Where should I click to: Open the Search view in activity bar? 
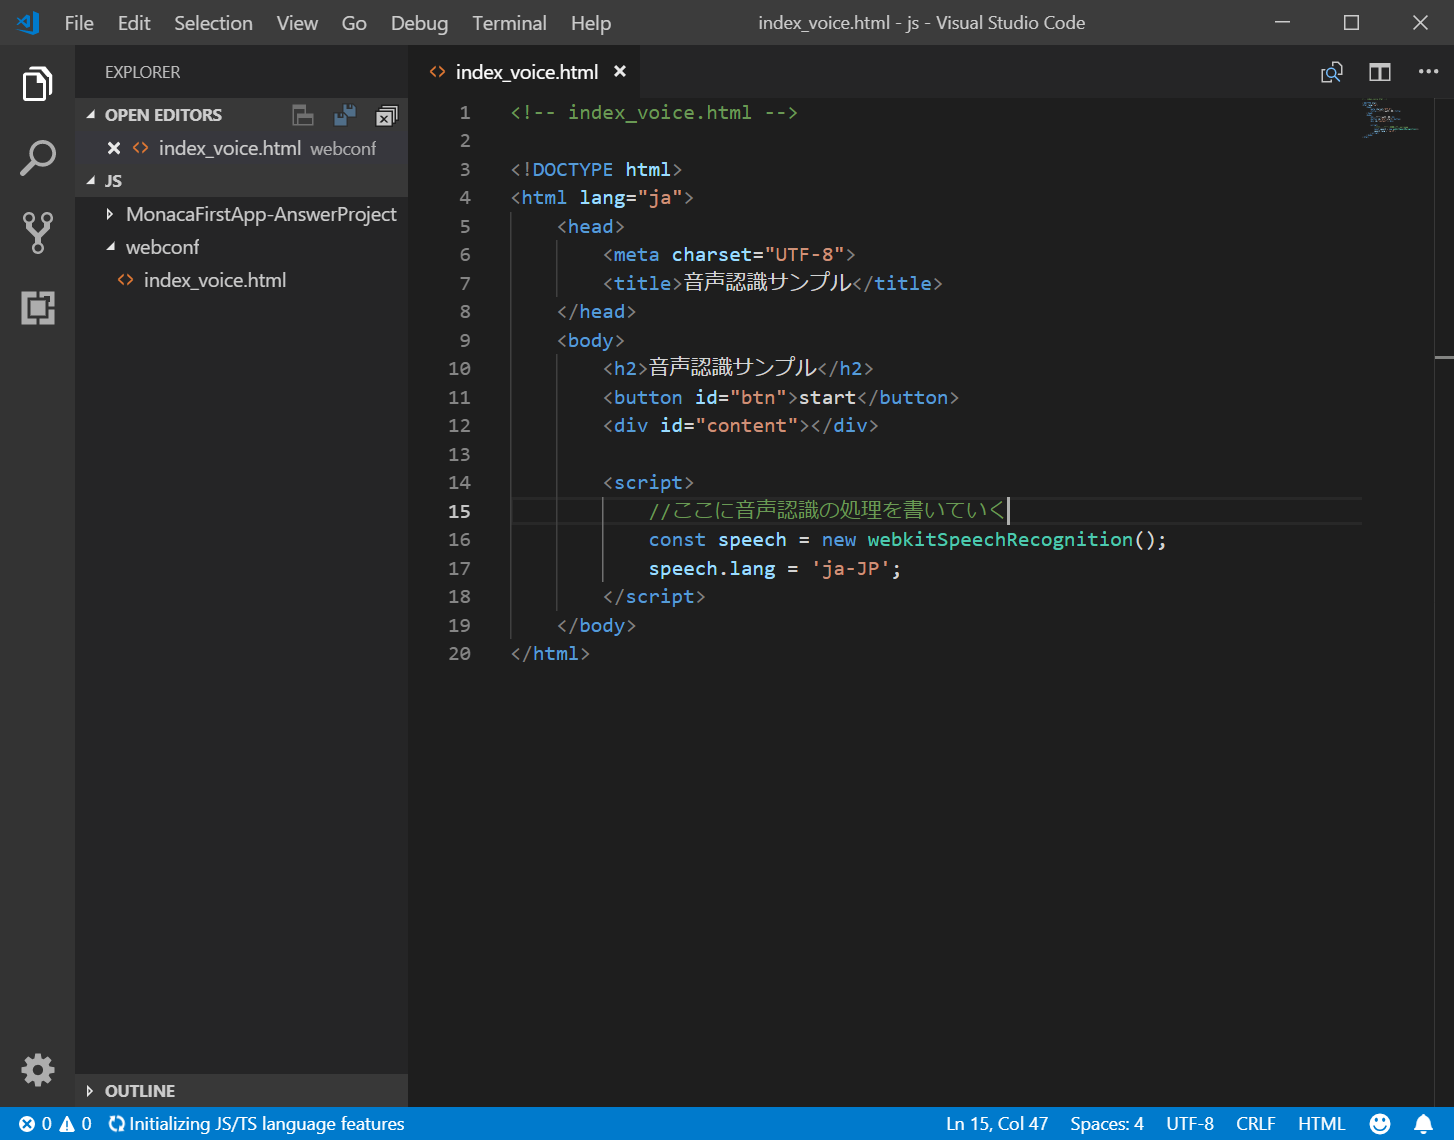coord(37,158)
